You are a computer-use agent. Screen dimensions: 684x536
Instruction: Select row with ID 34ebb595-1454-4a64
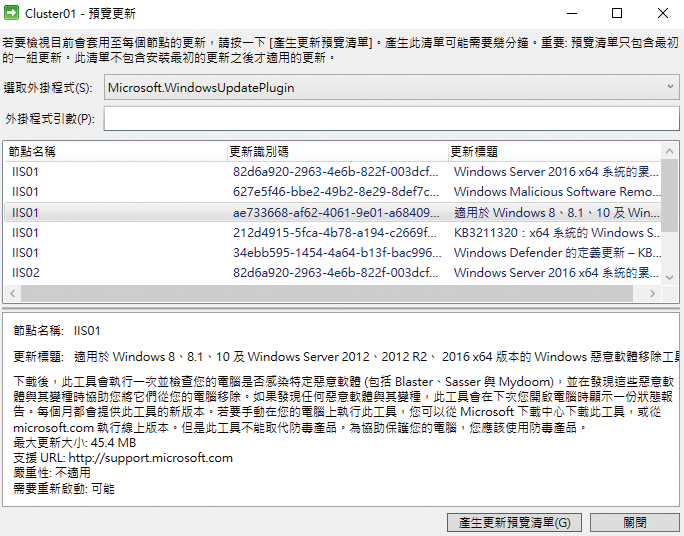coord(333,253)
